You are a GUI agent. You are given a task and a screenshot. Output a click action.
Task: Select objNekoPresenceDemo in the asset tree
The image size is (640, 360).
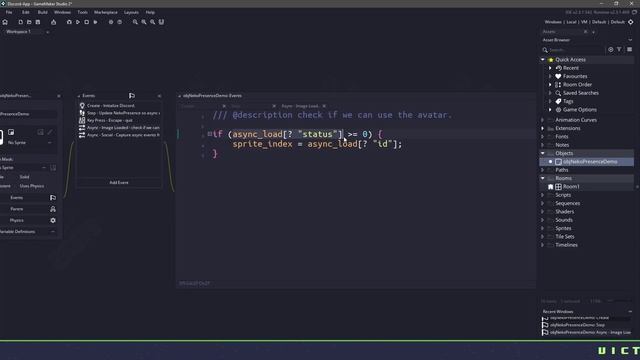click(590, 162)
